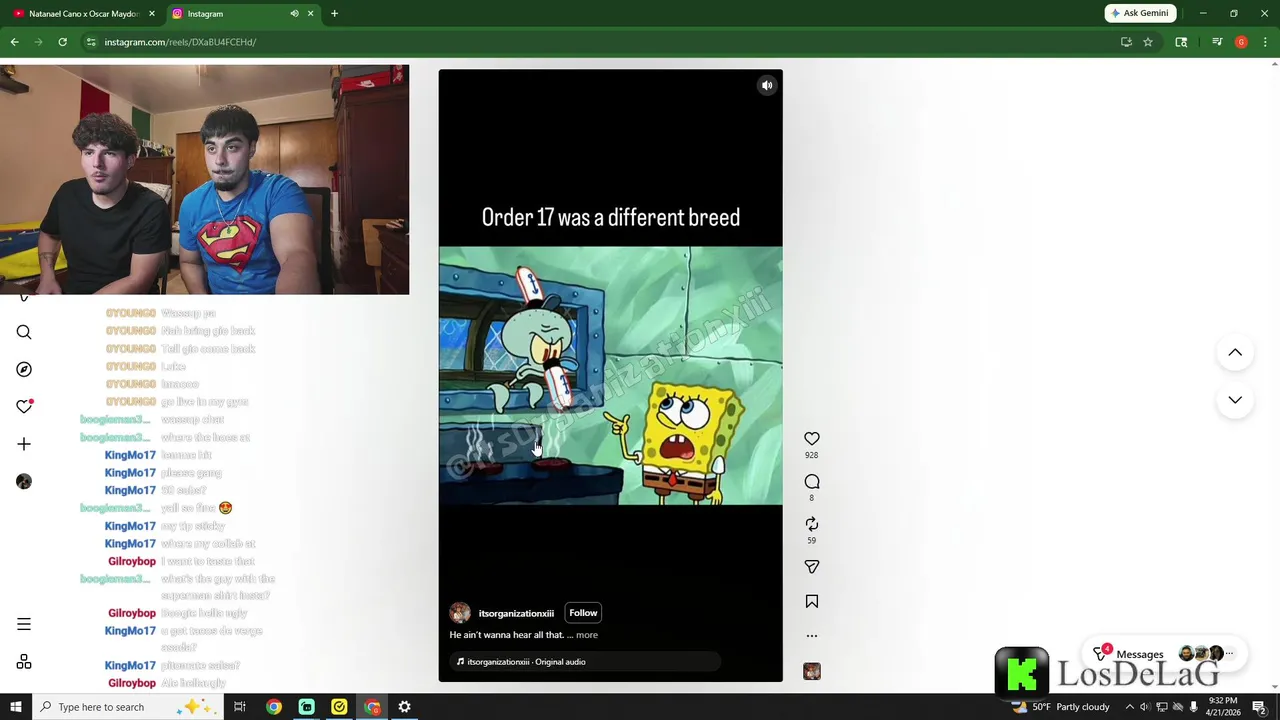Show hidden system tray icons
The width and height of the screenshot is (1280, 720).
point(1130,707)
